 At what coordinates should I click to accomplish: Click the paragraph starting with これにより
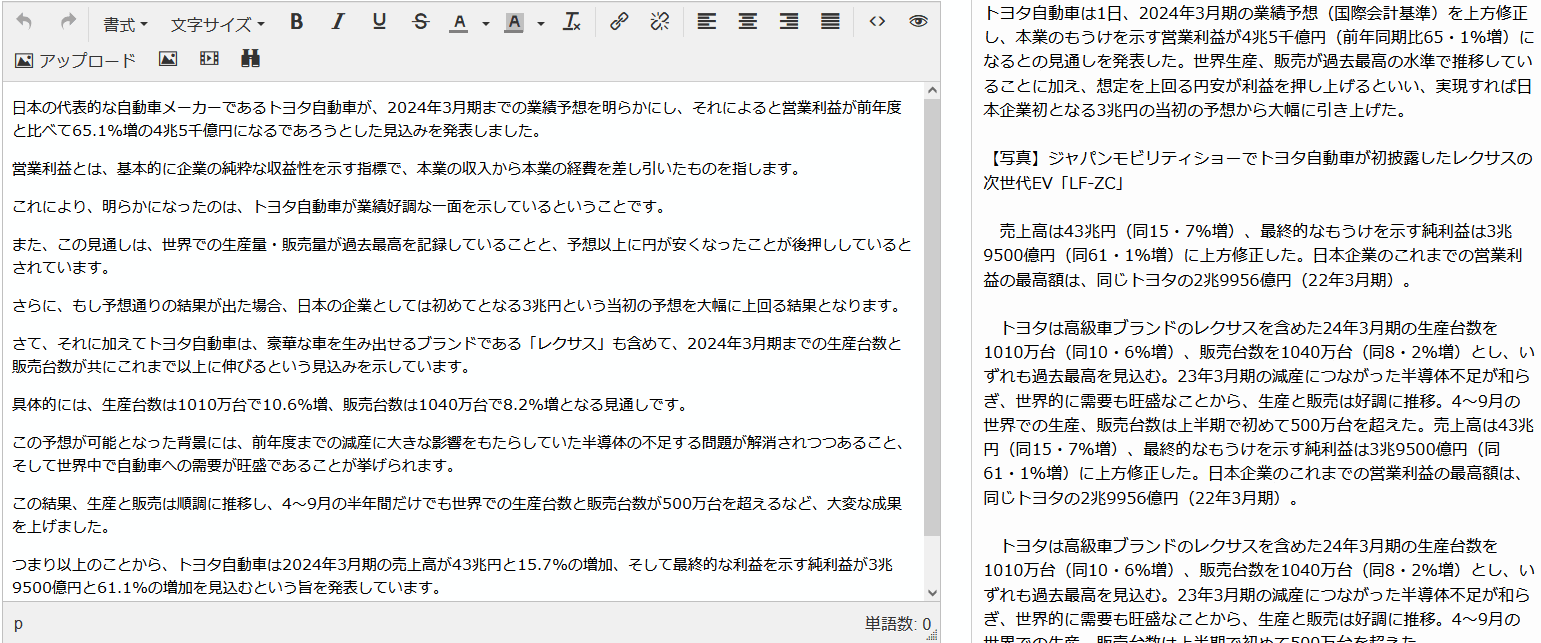click(x=339, y=207)
